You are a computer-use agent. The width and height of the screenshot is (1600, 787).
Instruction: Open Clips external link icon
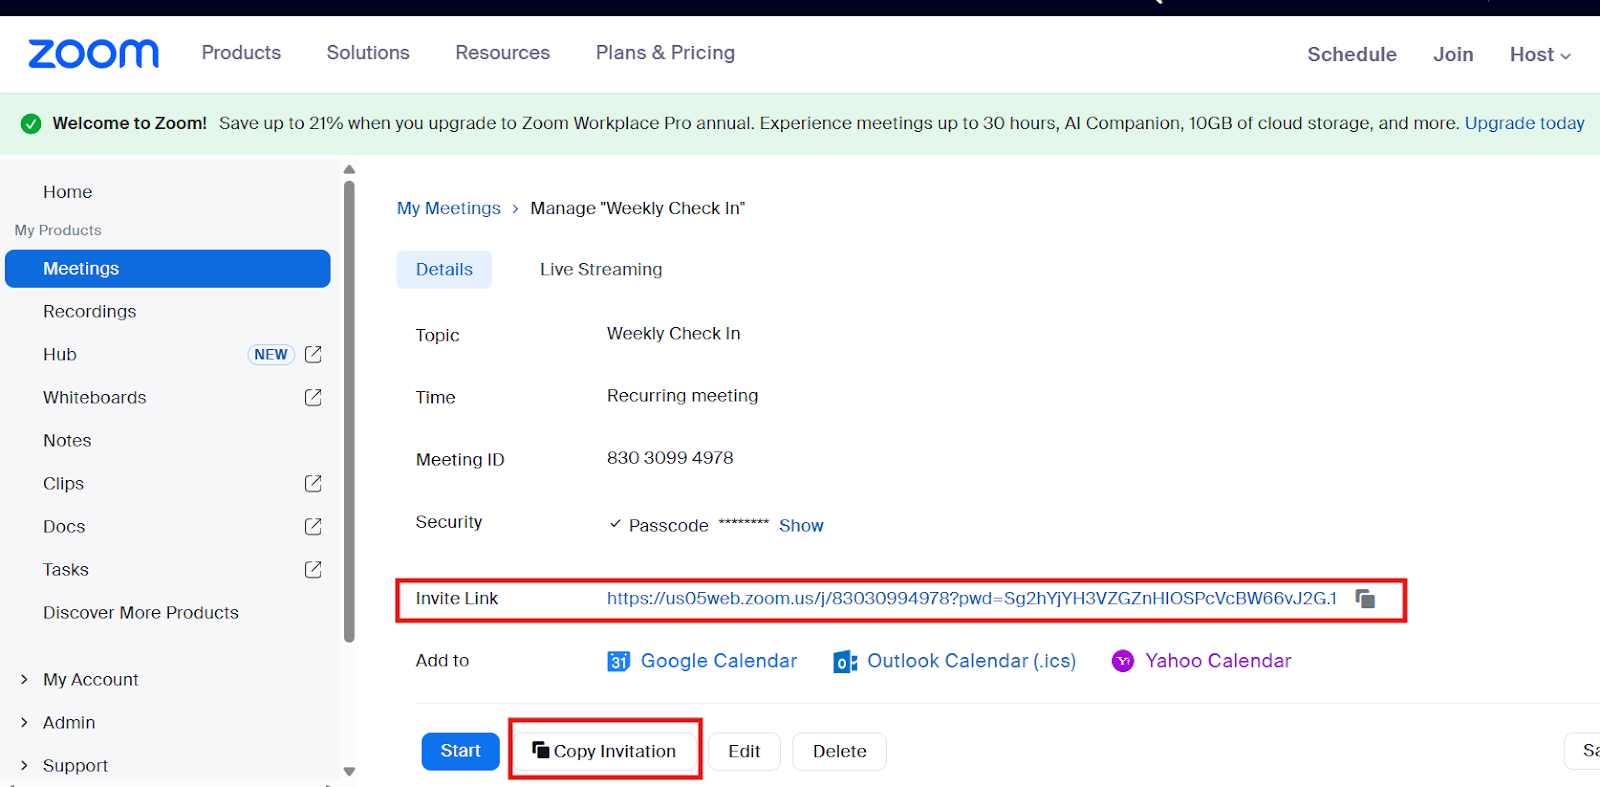tap(313, 484)
